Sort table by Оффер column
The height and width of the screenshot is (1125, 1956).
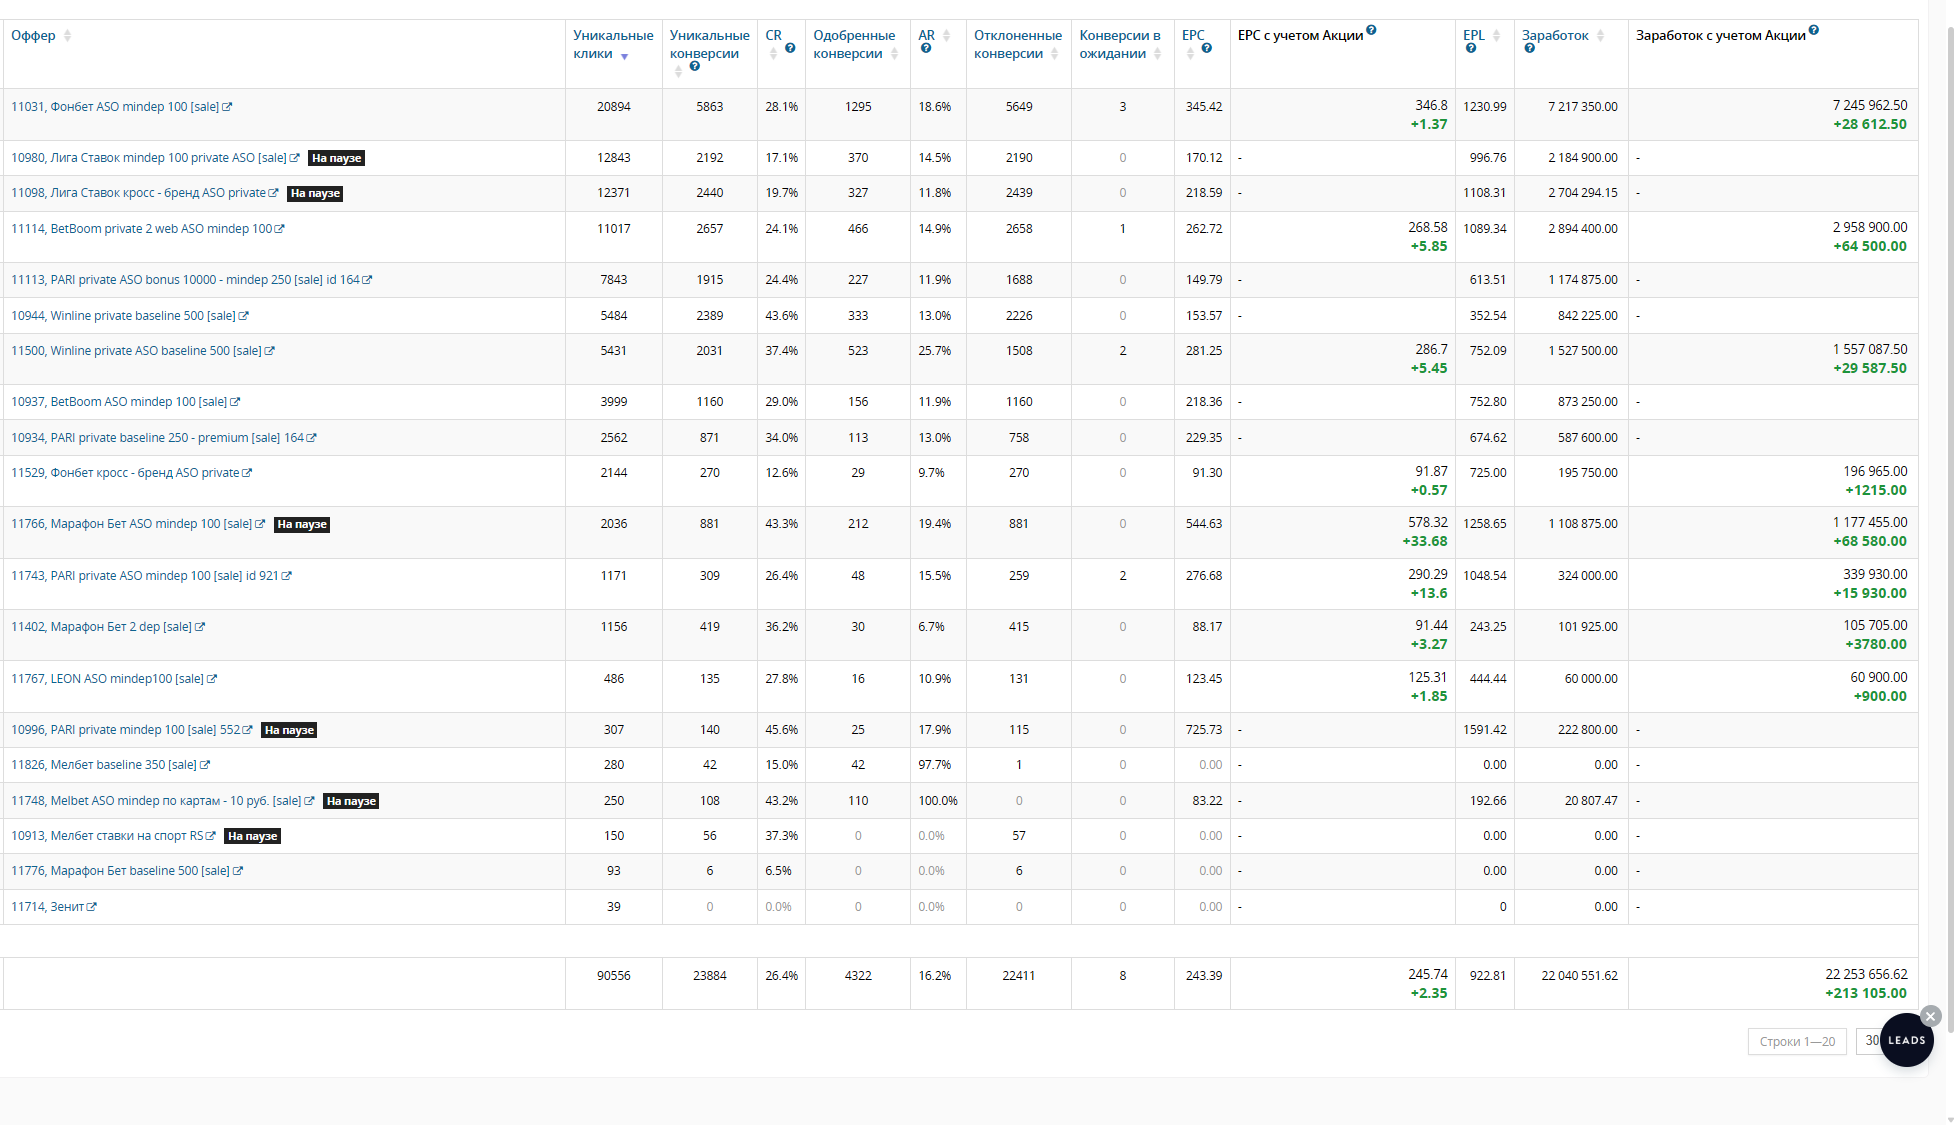click(34, 35)
